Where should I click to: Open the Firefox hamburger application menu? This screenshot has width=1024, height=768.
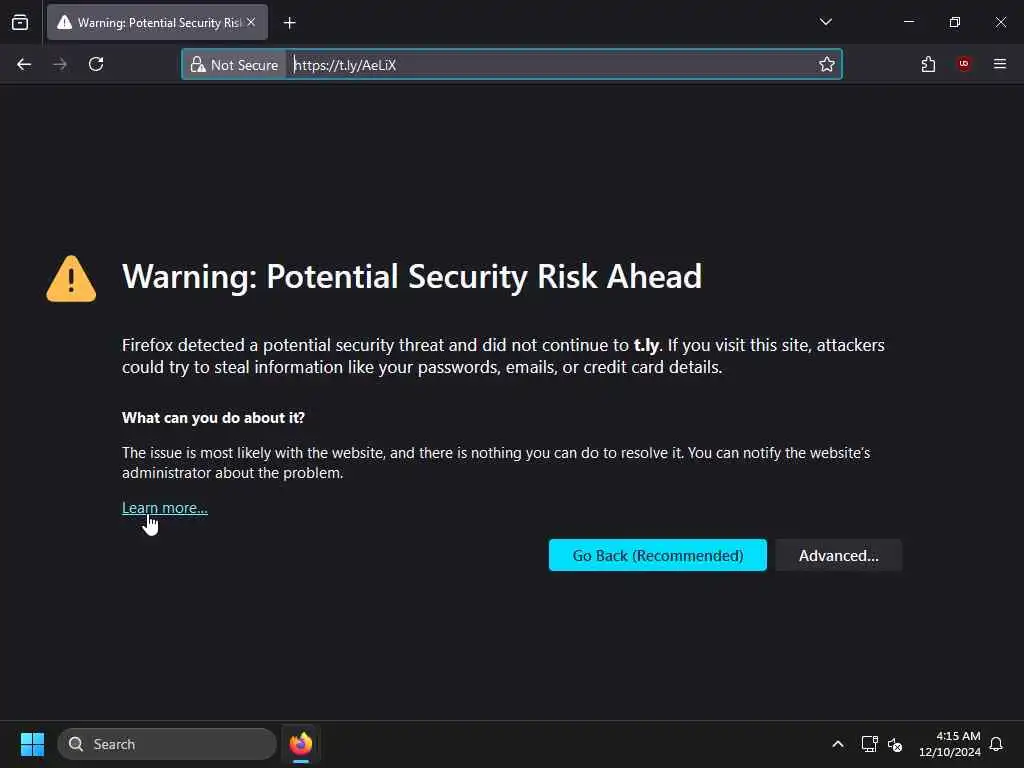click(999, 64)
